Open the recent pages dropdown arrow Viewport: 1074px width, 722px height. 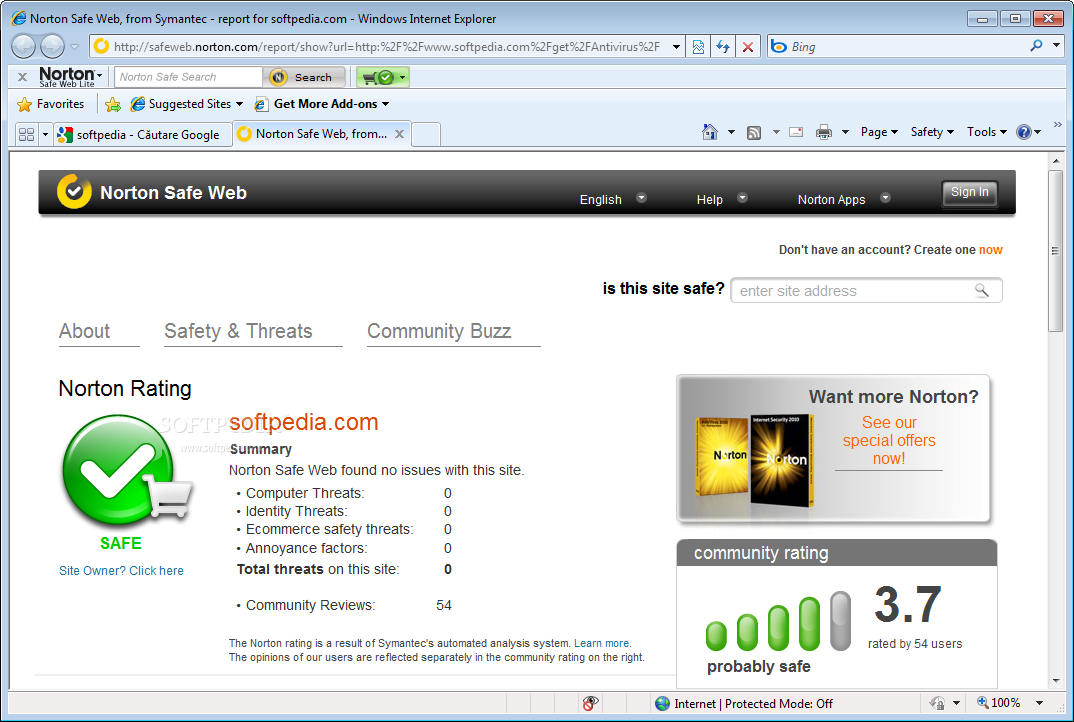(x=75, y=47)
